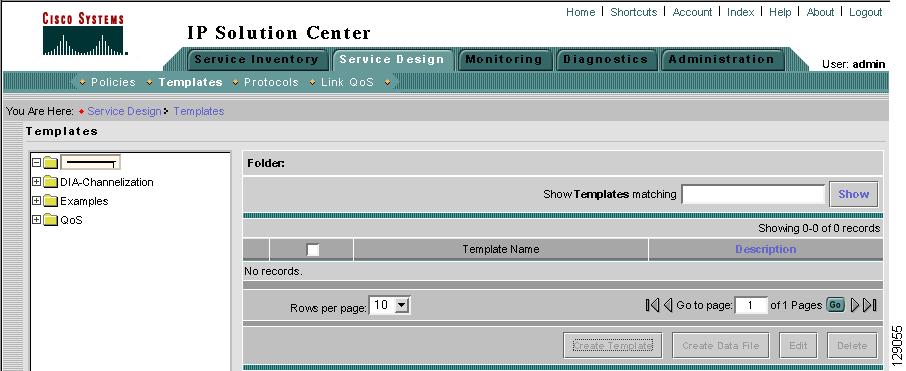Screen dimensions: 906x371
Task: Sort by the Description column header
Action: (766, 250)
